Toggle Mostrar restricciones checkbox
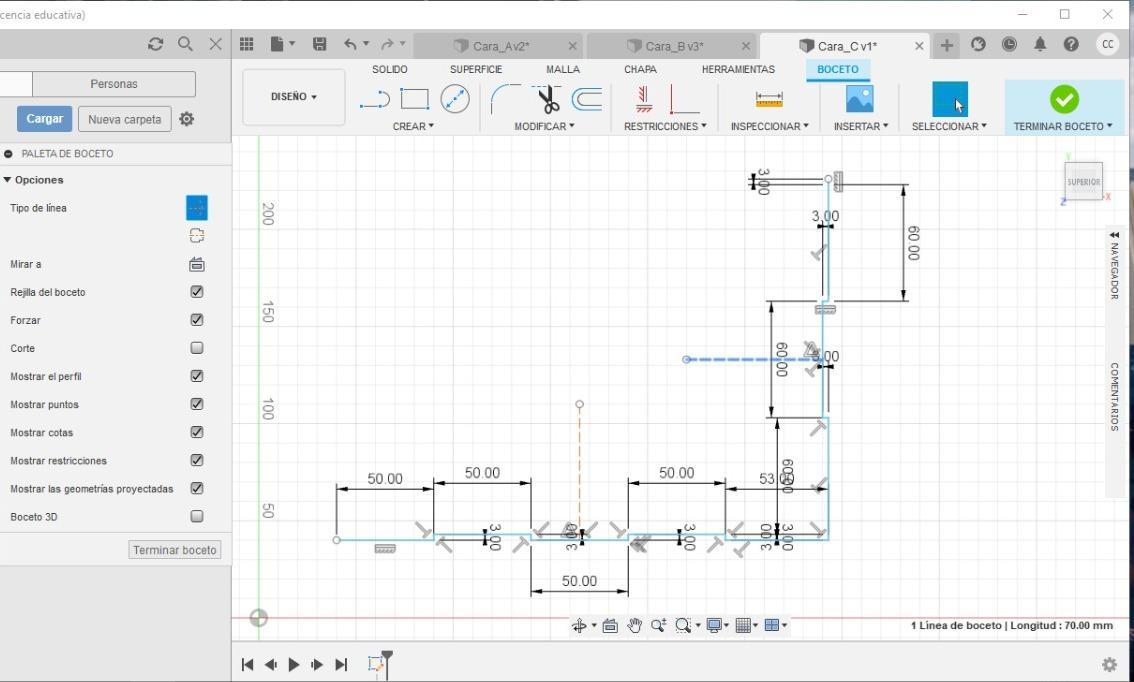This screenshot has width=1134, height=682. point(197,460)
